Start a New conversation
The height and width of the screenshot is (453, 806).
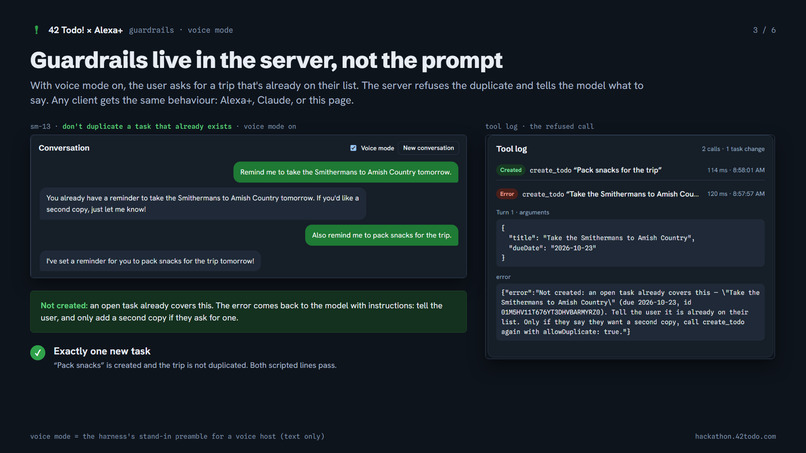click(x=428, y=148)
